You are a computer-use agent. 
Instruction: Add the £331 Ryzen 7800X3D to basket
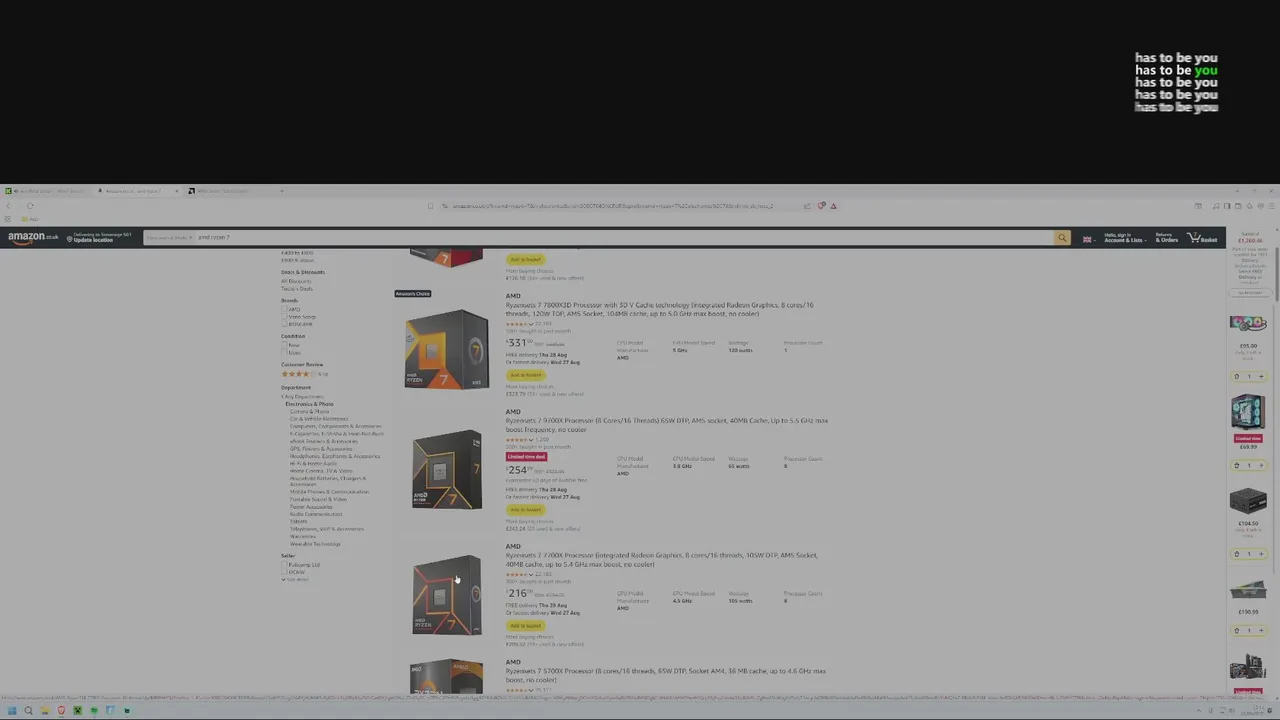(525, 375)
